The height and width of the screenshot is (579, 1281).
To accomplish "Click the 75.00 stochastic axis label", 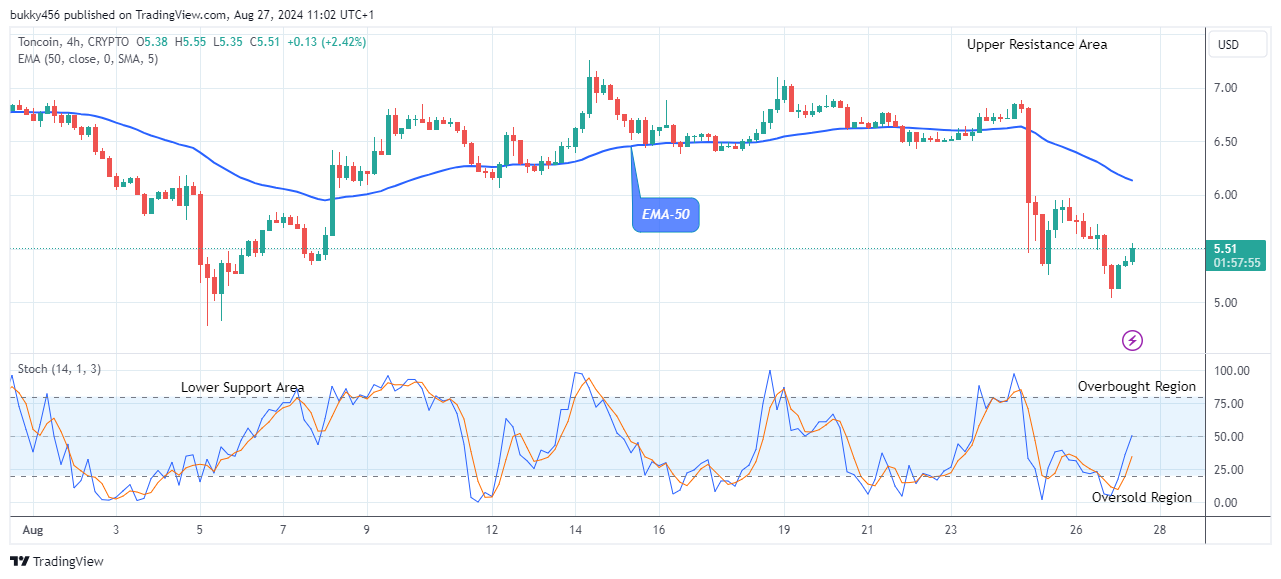I will [1227, 403].
